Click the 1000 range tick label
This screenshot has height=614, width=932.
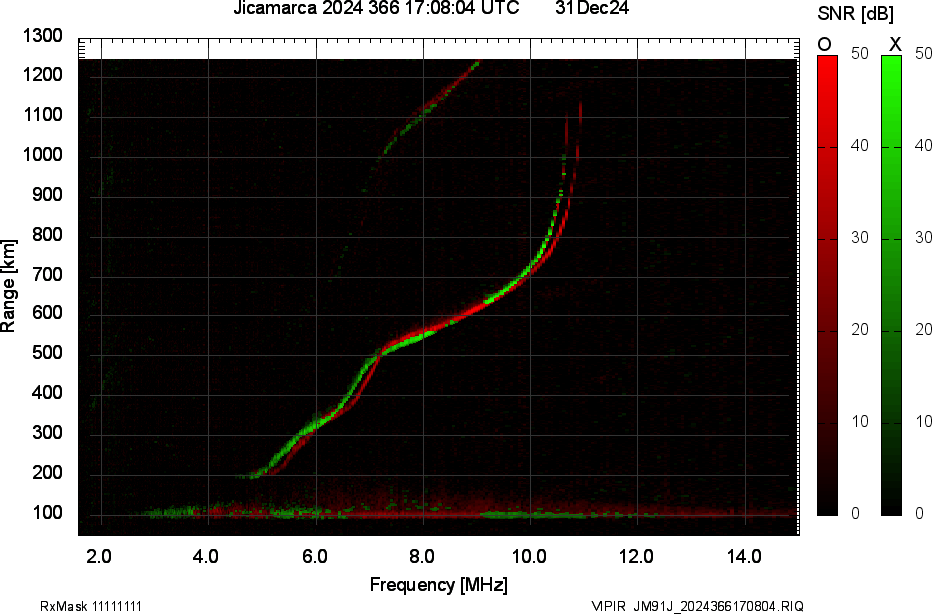pyautogui.click(x=42, y=155)
